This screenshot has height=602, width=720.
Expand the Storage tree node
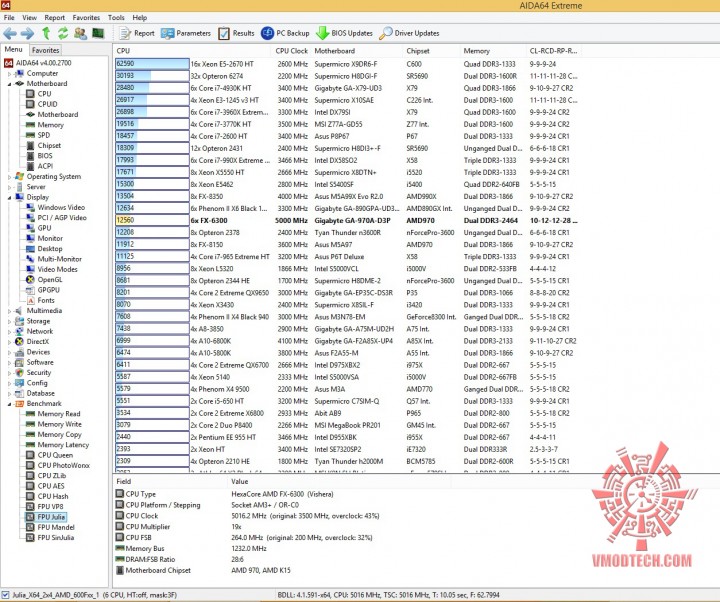coord(9,321)
